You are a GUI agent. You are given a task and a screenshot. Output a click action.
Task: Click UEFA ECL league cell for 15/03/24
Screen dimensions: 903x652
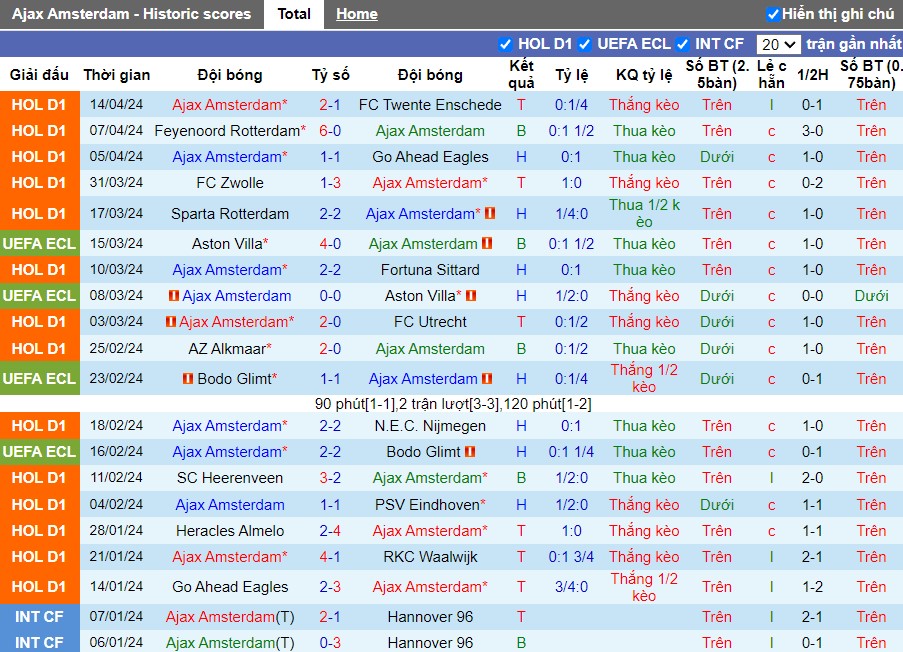(39, 244)
